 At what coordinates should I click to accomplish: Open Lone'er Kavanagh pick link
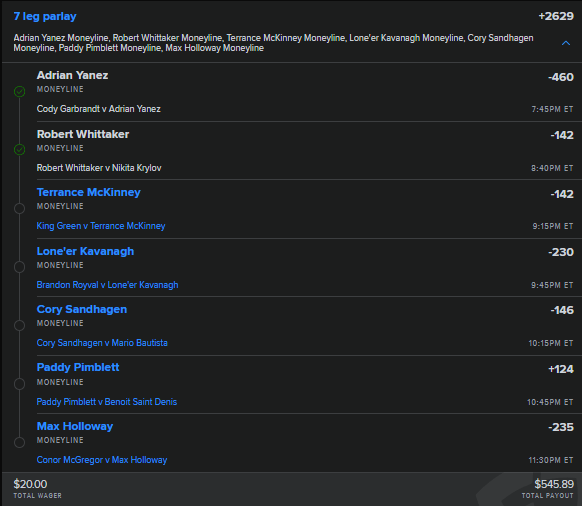pos(85,251)
